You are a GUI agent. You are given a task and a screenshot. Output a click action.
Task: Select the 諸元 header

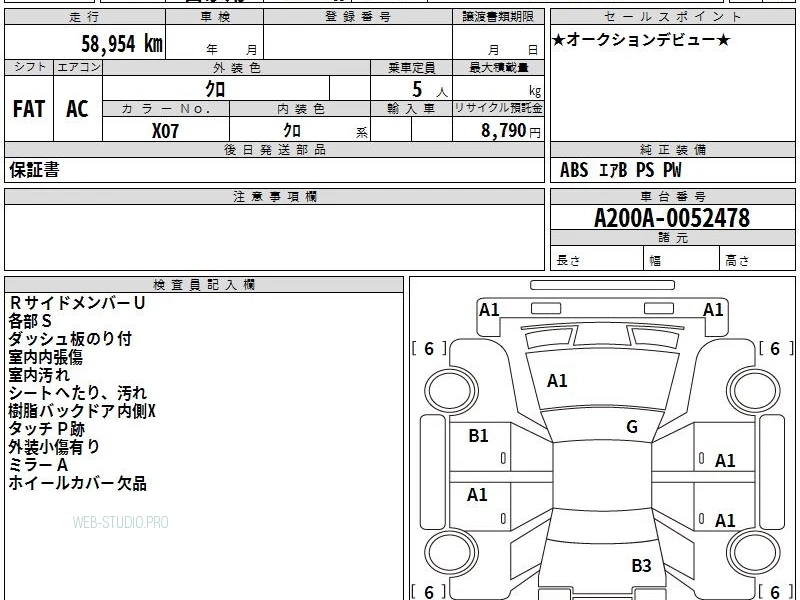(672, 237)
